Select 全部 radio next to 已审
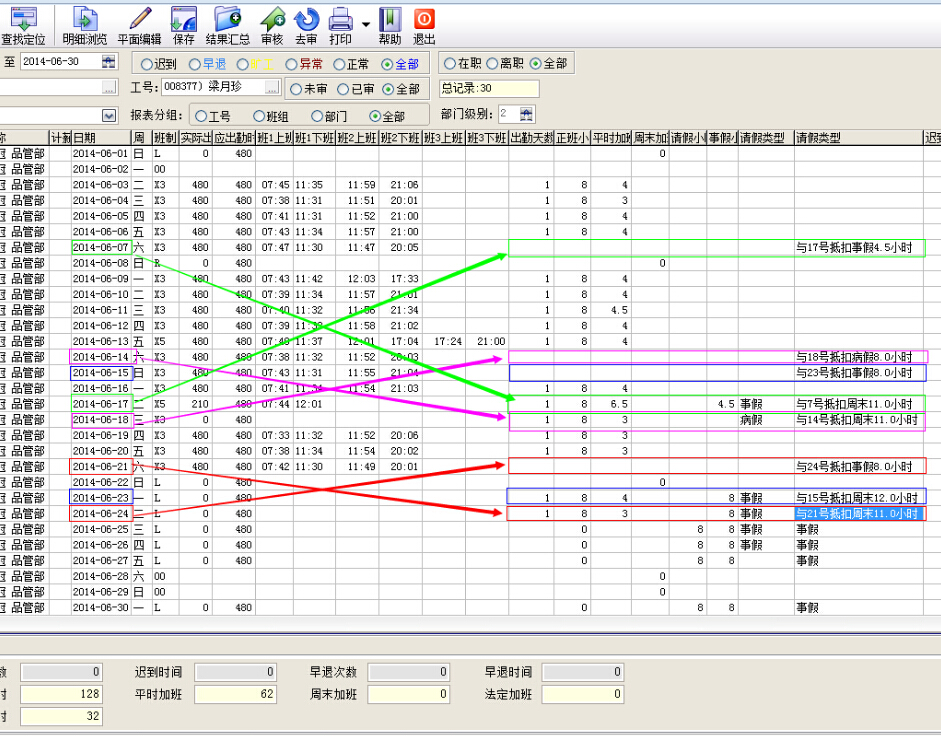The image size is (941, 736). (x=388, y=89)
